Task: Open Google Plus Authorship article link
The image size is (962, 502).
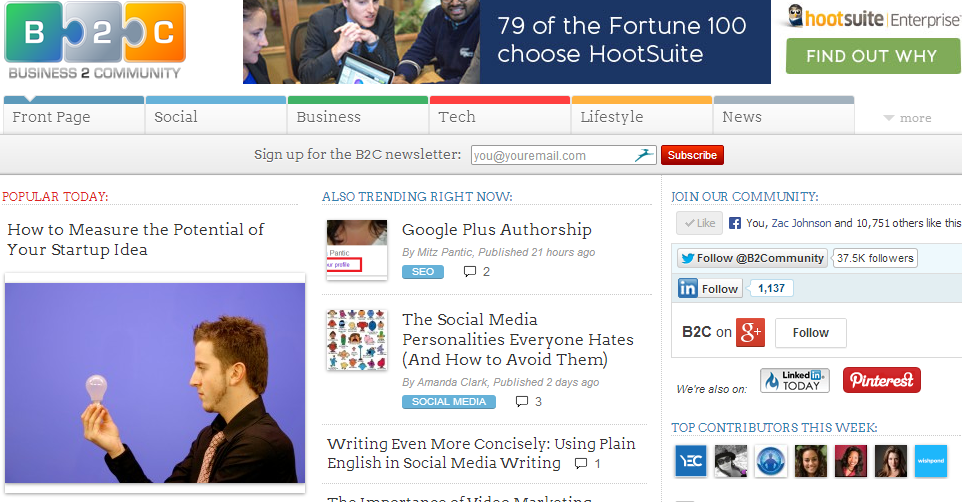Action: click(x=496, y=230)
